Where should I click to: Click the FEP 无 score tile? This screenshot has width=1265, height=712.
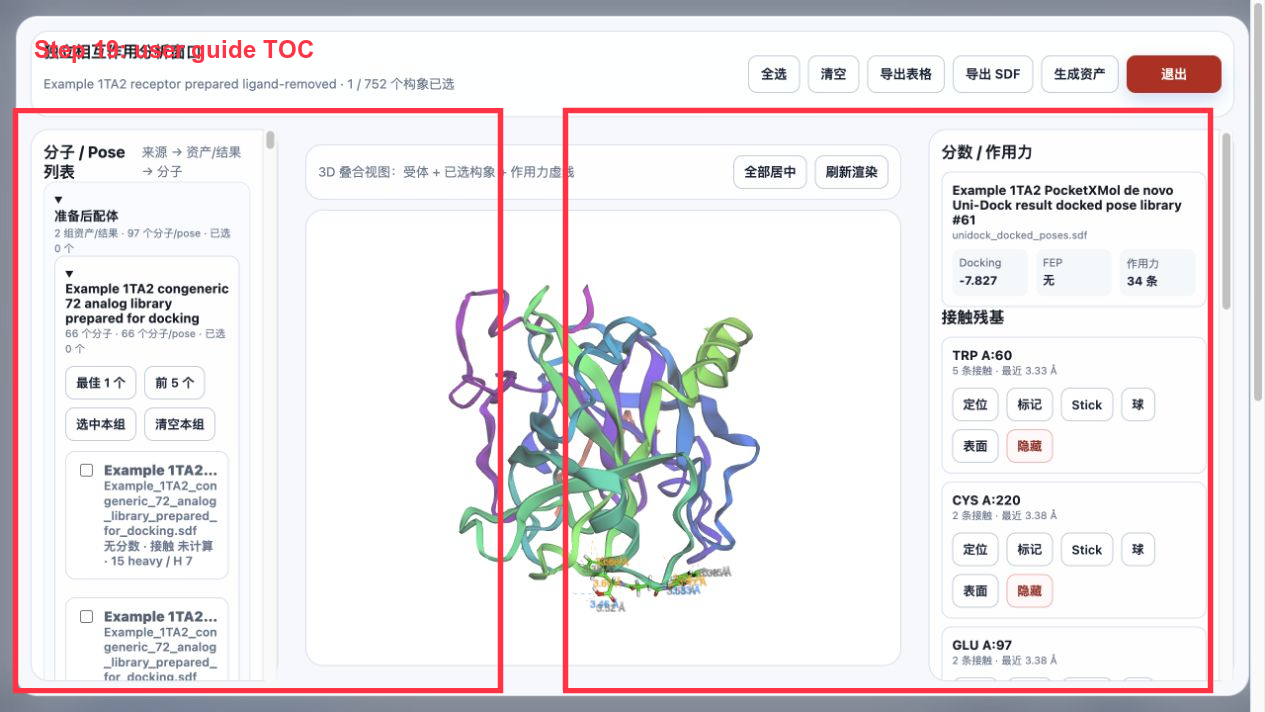1073,272
